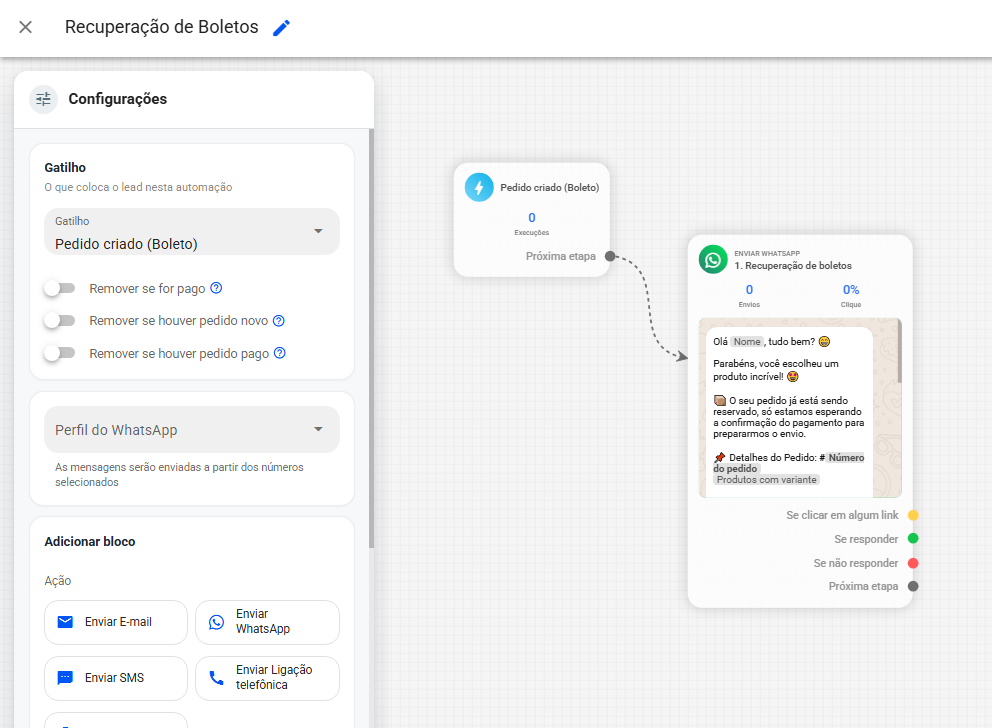Click the chat bubble icon in Enviar SMS
The width and height of the screenshot is (992, 728).
65,678
